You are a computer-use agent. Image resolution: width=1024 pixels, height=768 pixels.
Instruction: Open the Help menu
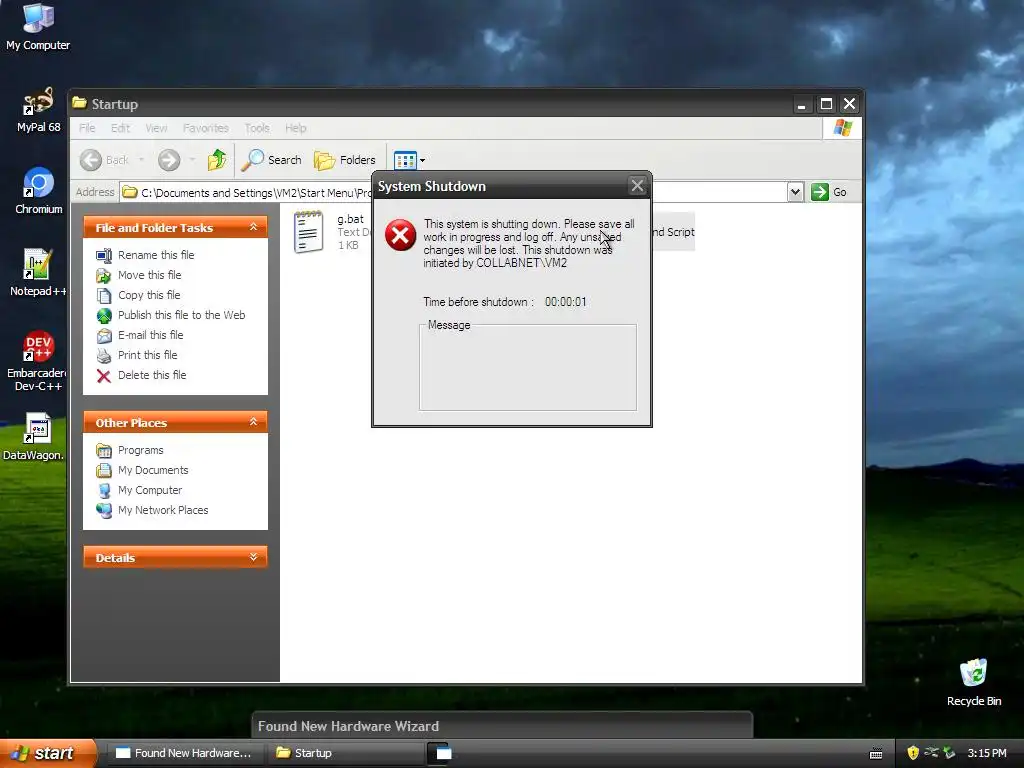point(295,128)
